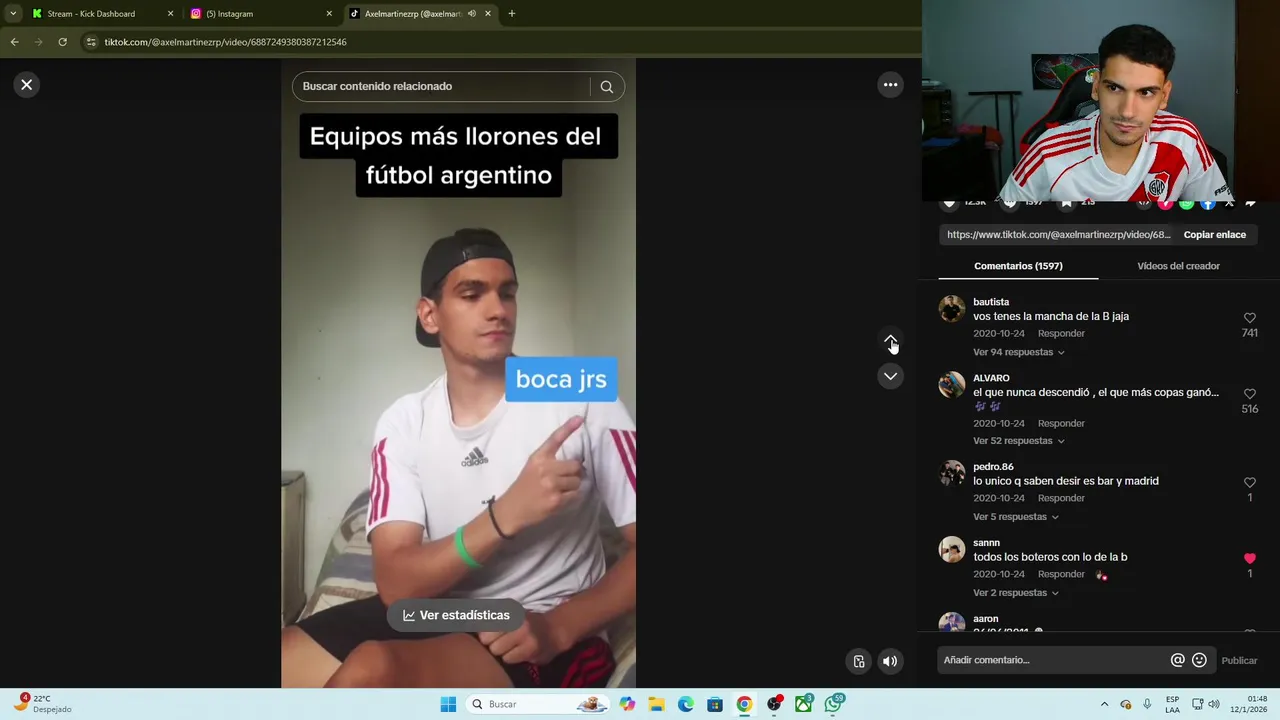Open Windows Start menu
The width and height of the screenshot is (1280, 720).
coord(448,704)
